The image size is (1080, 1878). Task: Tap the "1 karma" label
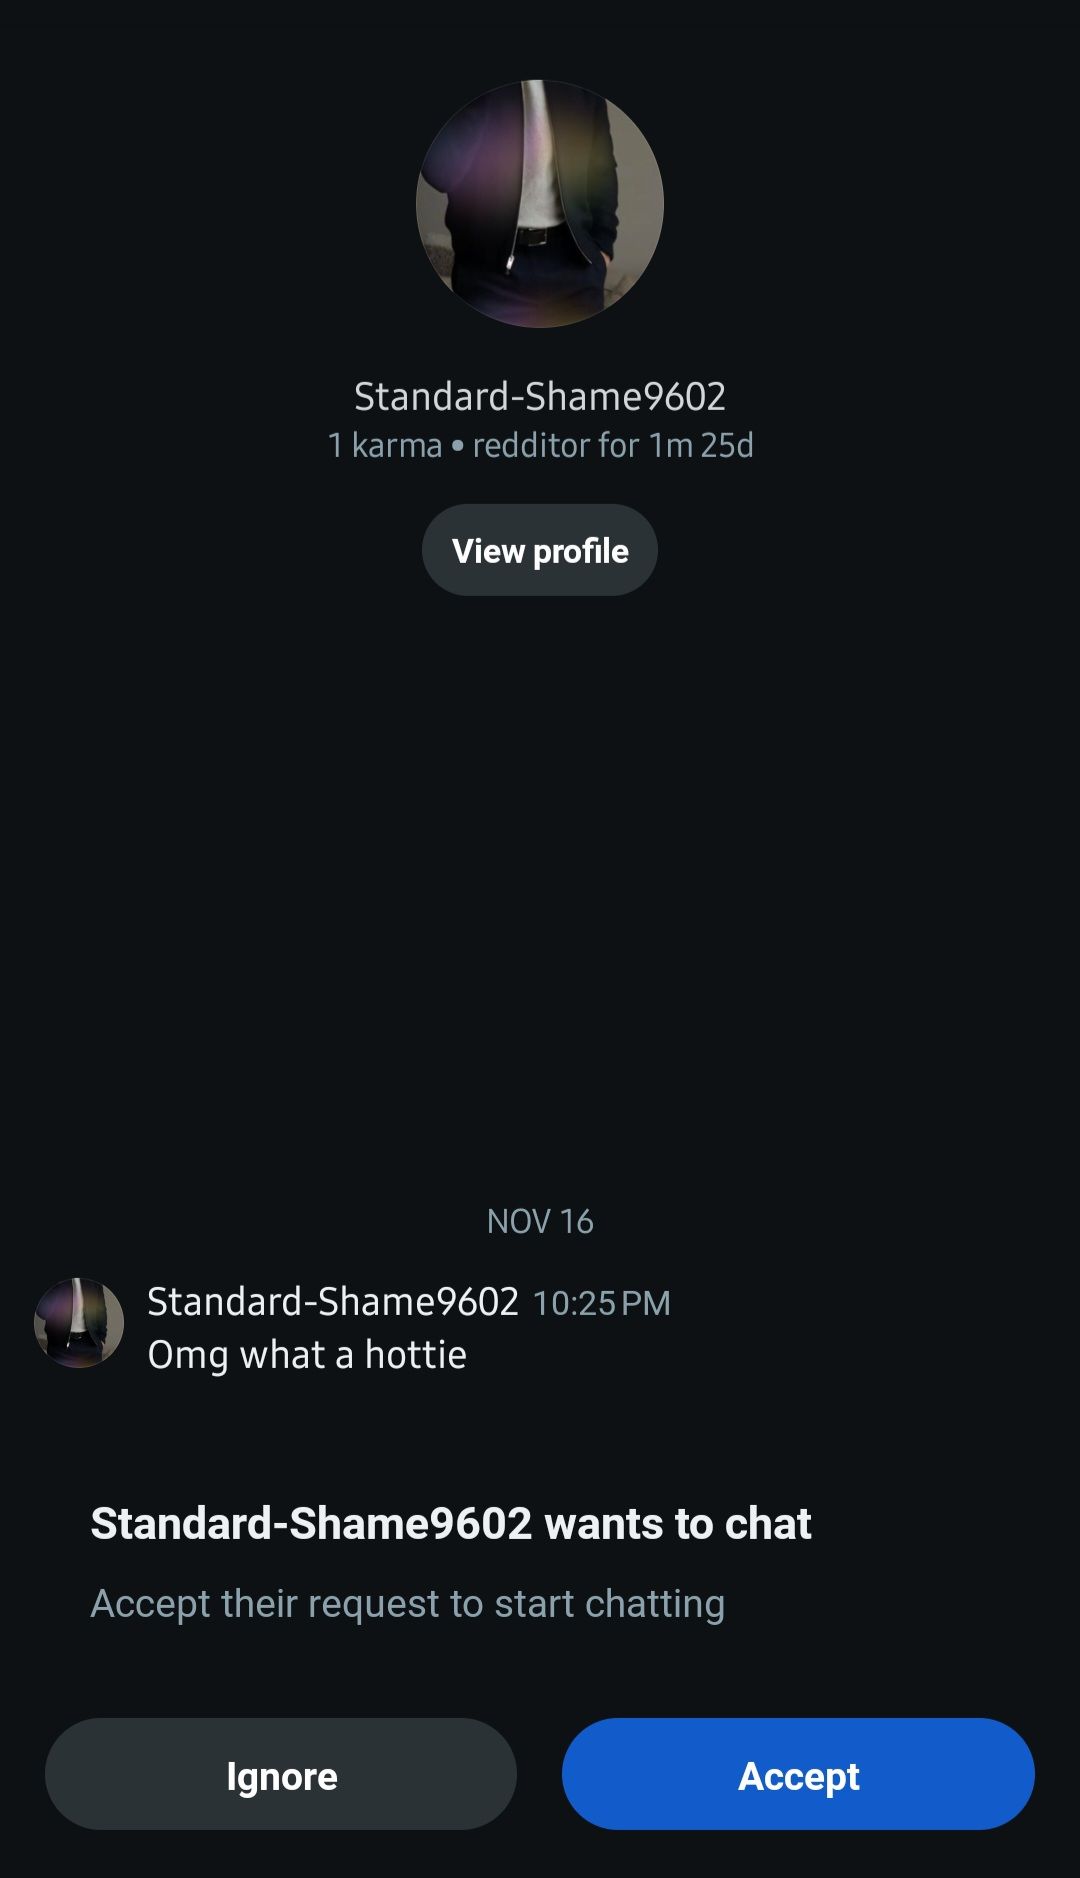[x=385, y=445]
